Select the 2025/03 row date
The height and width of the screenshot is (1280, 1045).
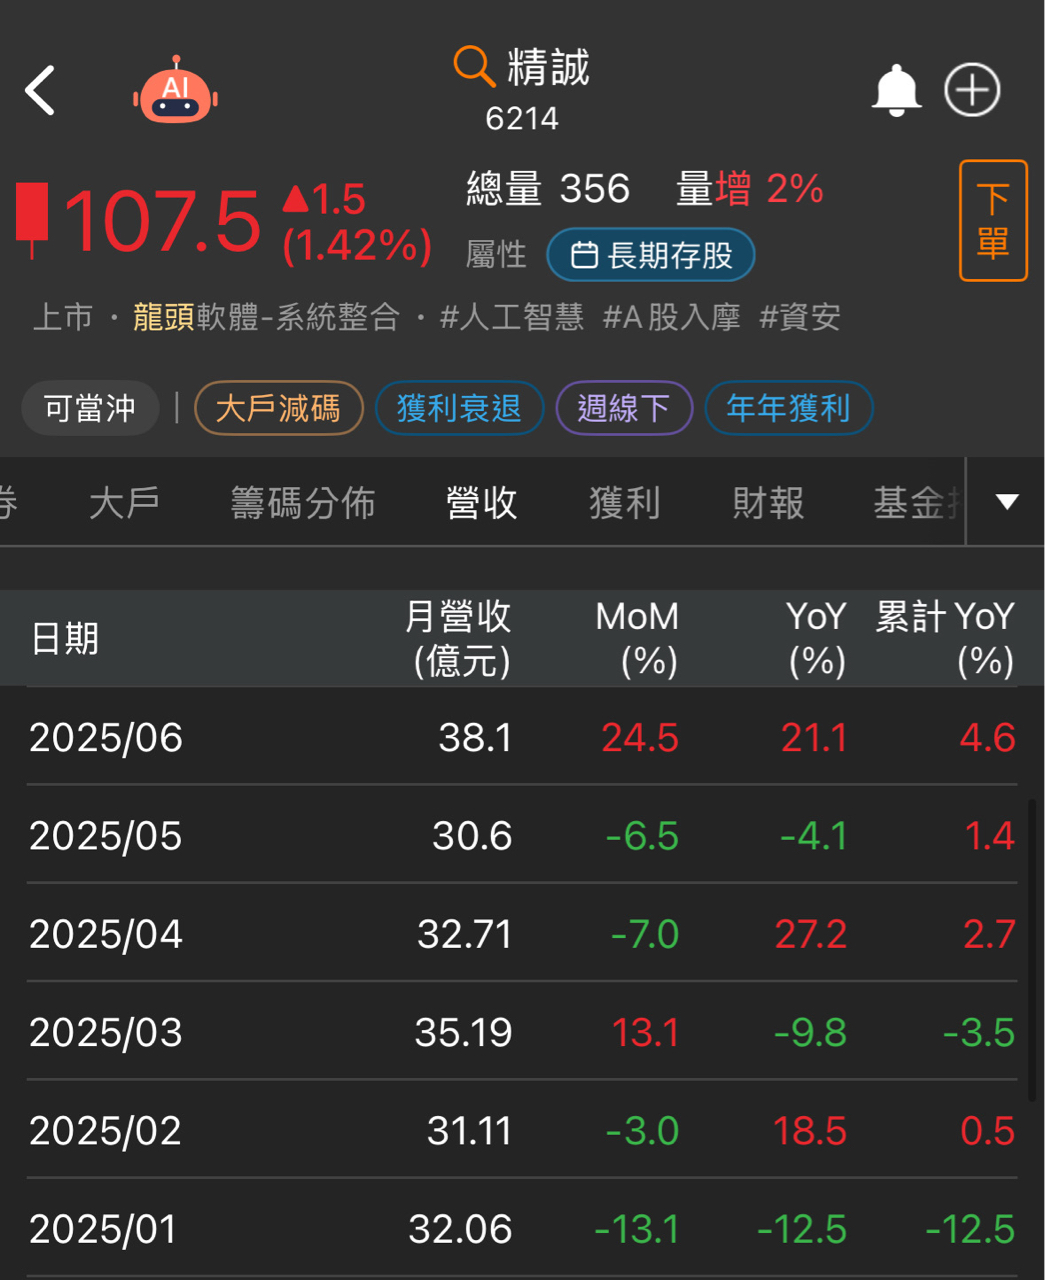click(x=106, y=1032)
